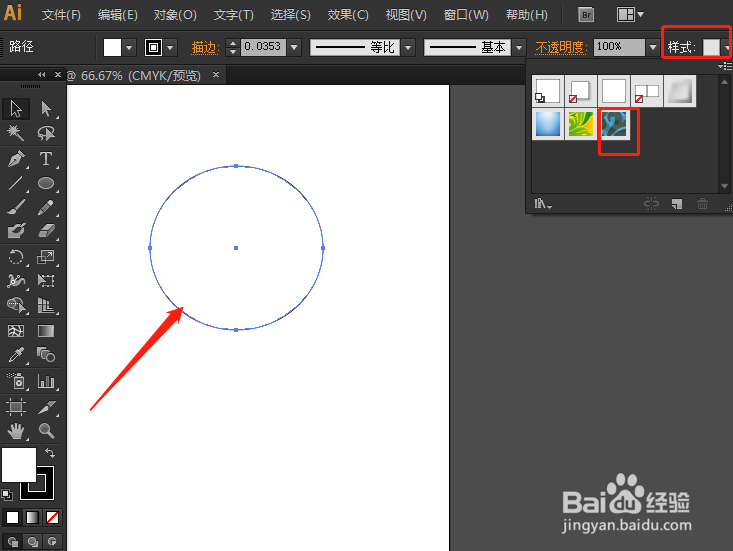This screenshot has width=733, height=551.
Task: Select the Type tool
Action: click(x=46, y=159)
